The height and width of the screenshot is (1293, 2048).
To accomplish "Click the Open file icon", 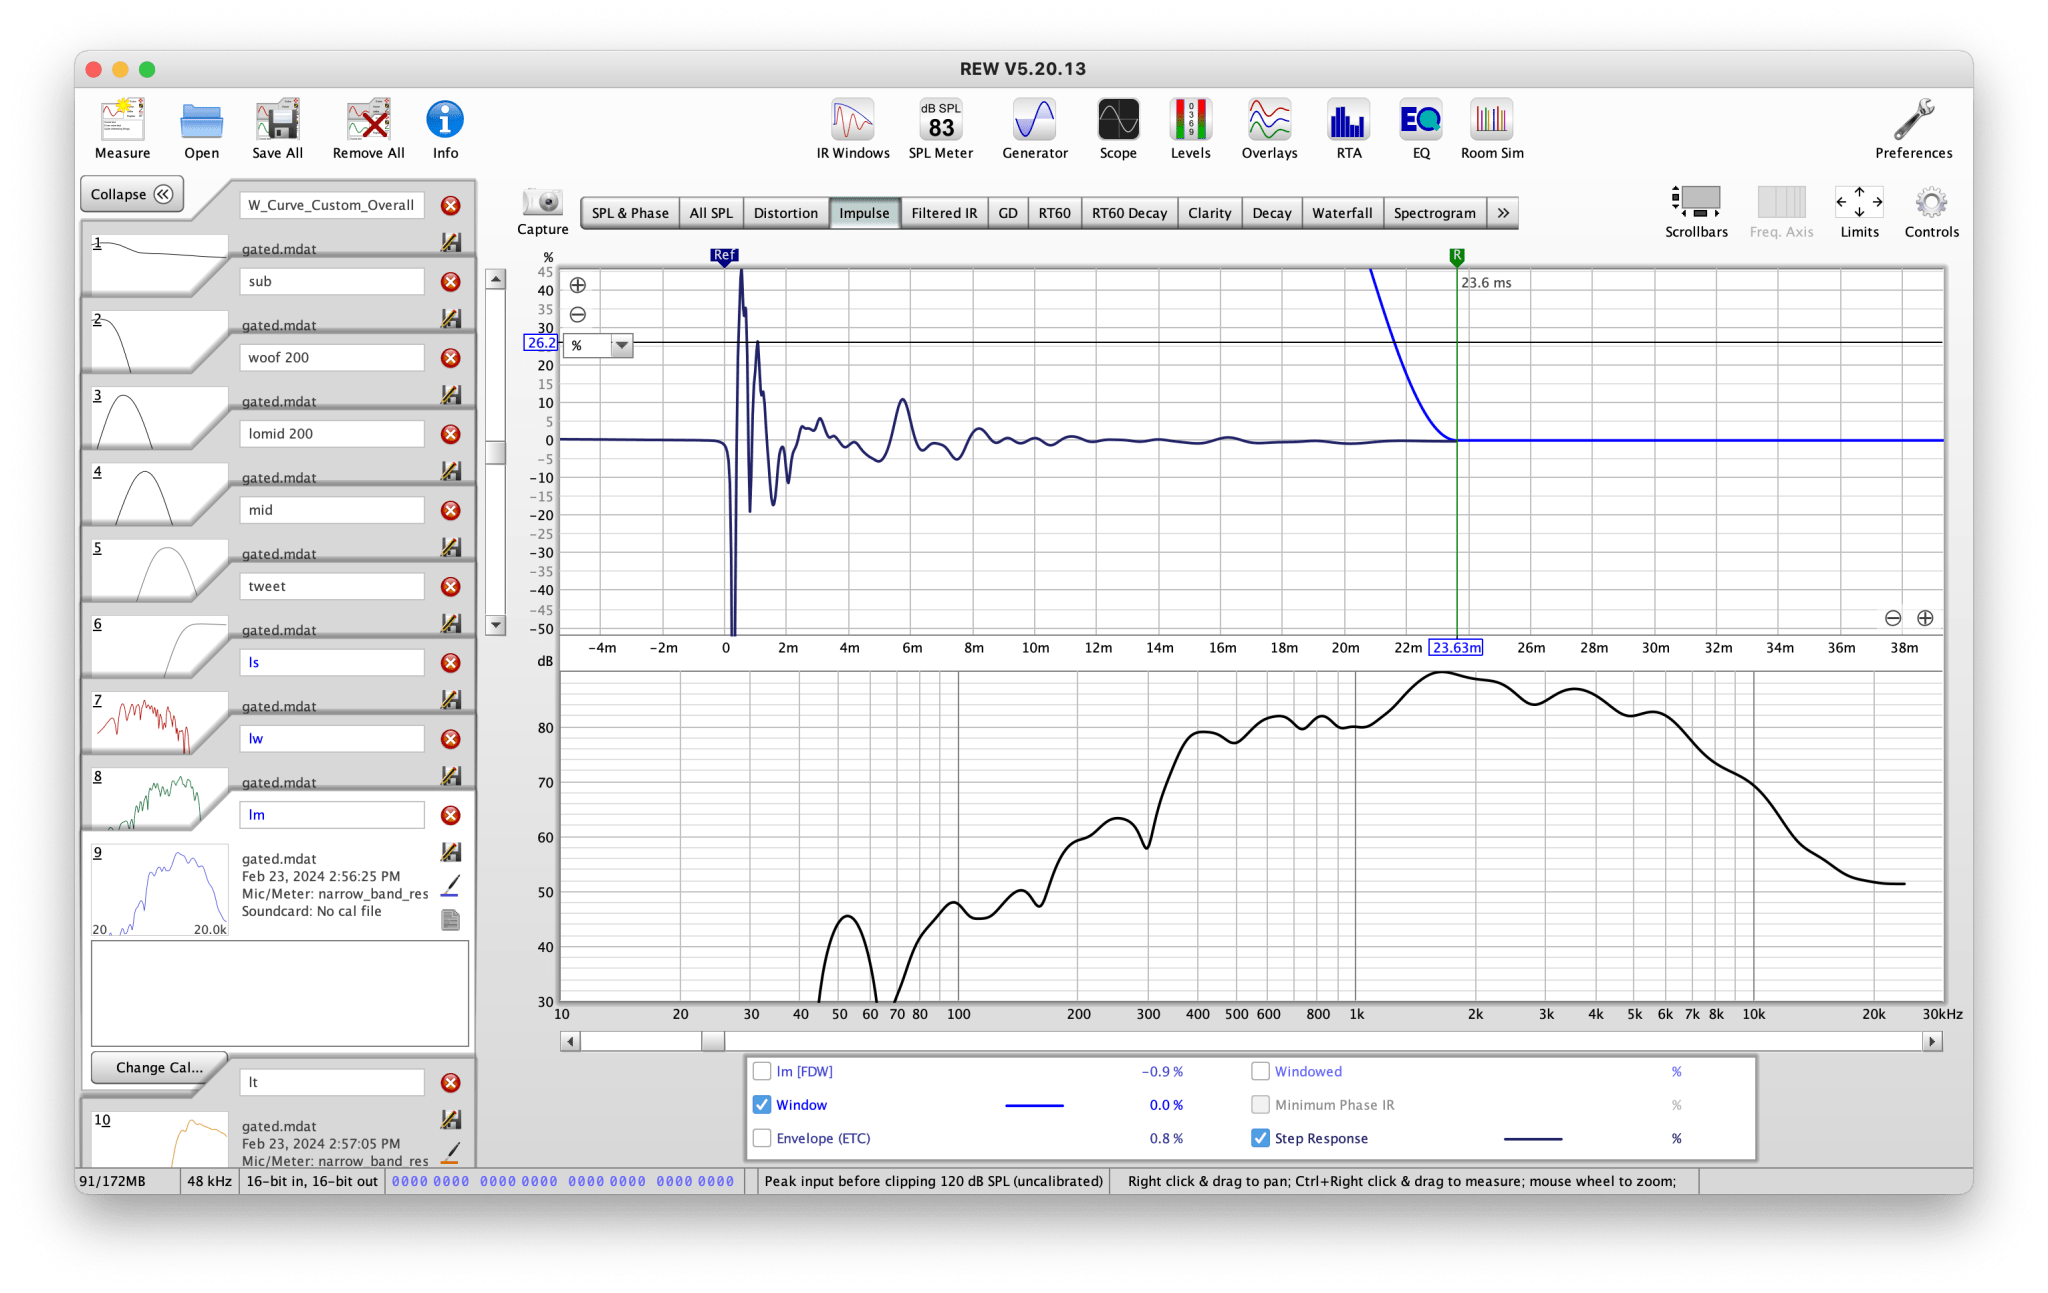I will [x=201, y=128].
